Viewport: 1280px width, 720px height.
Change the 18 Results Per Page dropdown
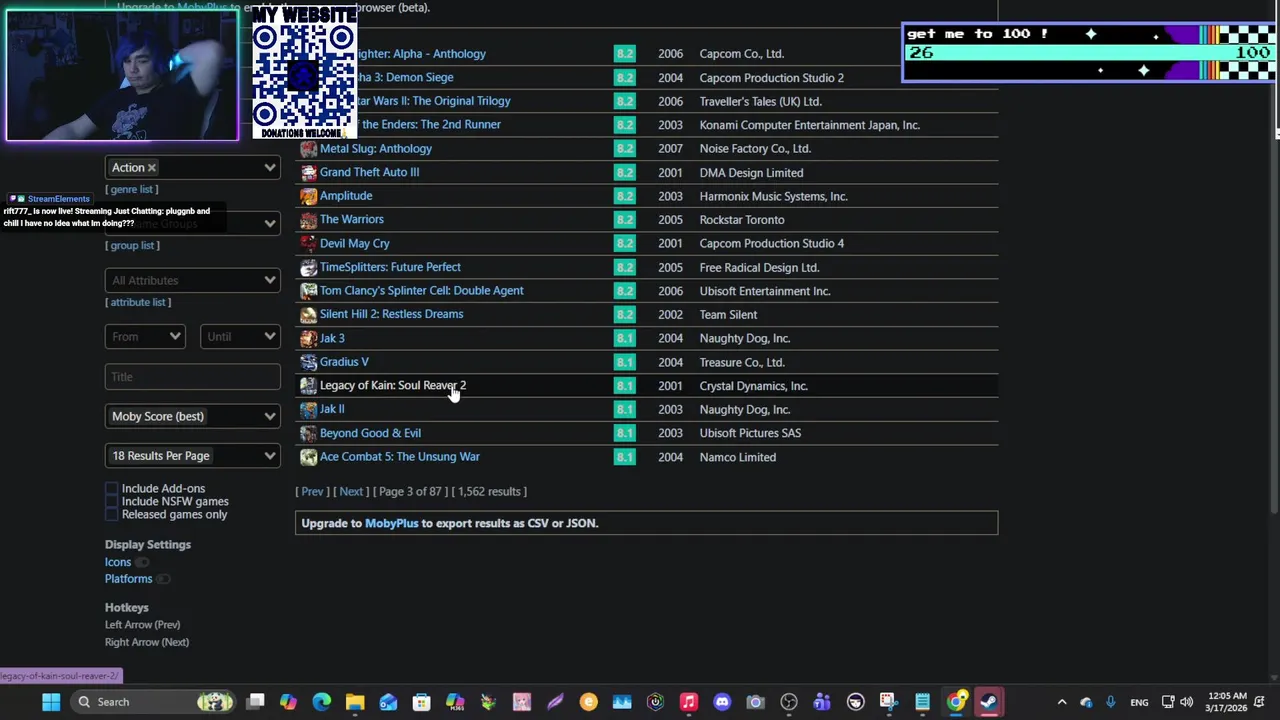[193, 456]
